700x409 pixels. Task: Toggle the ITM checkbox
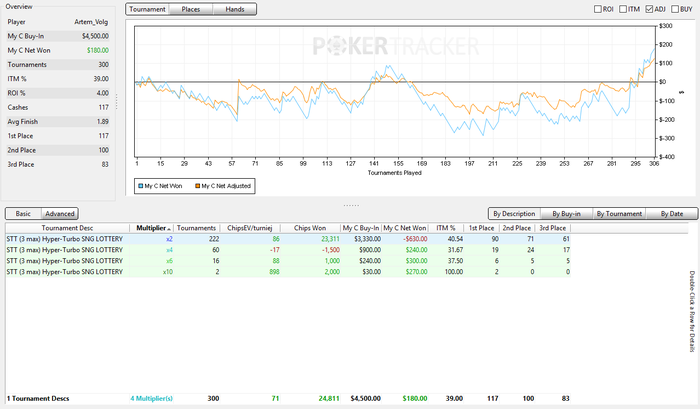tap(623, 9)
